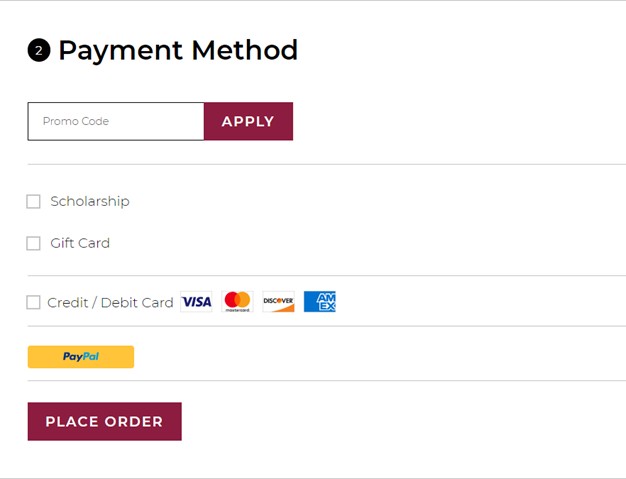Click the divider line above PayPal button
This screenshot has width=626, height=479.
point(326,326)
